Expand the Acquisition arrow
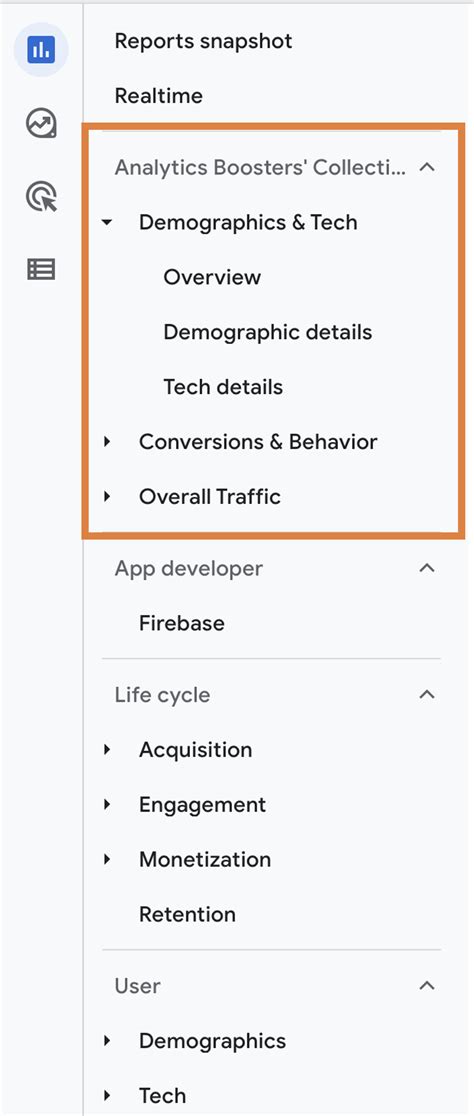This screenshot has width=474, height=1116. tap(107, 749)
